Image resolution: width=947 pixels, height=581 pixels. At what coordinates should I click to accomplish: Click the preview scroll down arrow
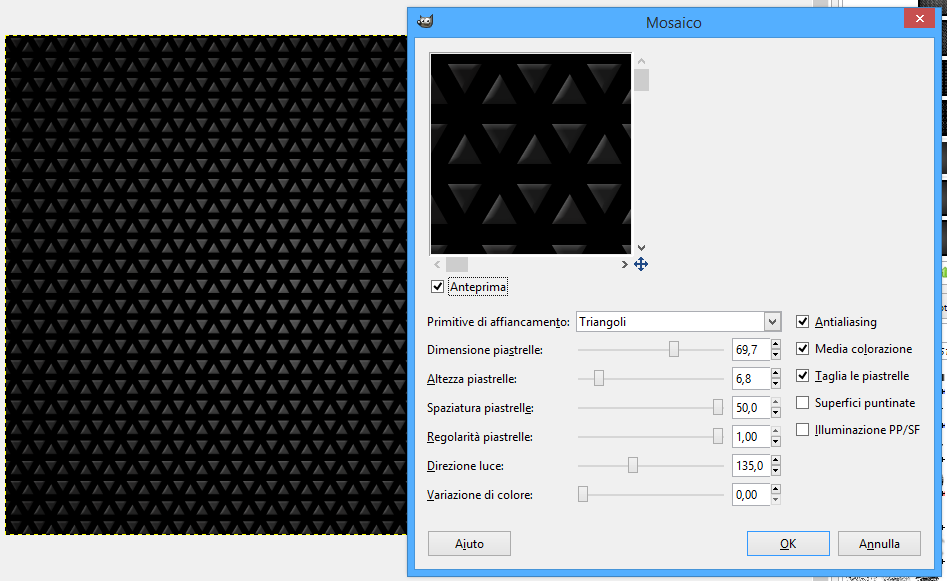[x=641, y=248]
